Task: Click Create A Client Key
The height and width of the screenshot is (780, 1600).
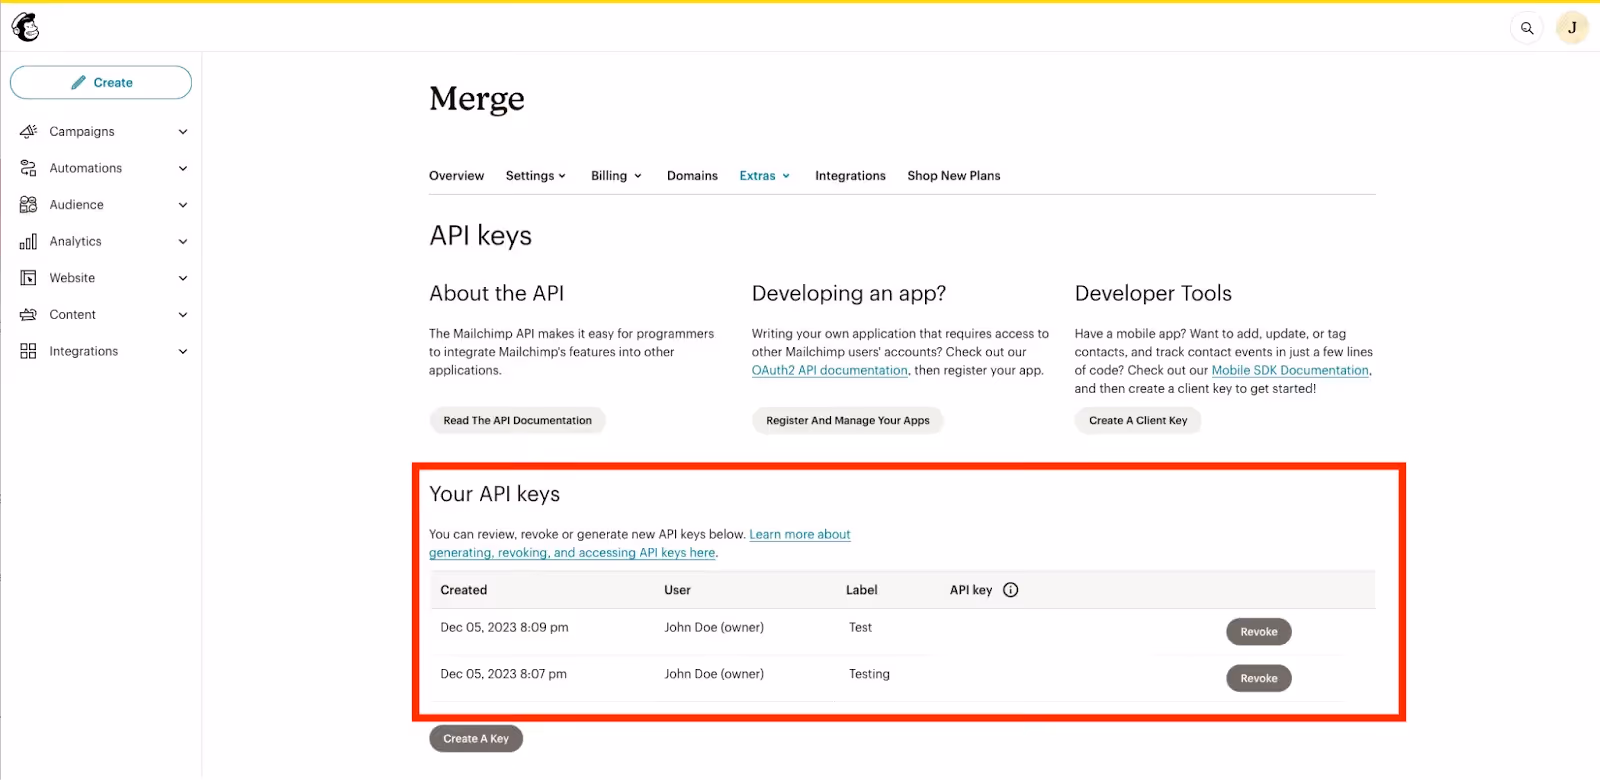Action: pos(1138,421)
